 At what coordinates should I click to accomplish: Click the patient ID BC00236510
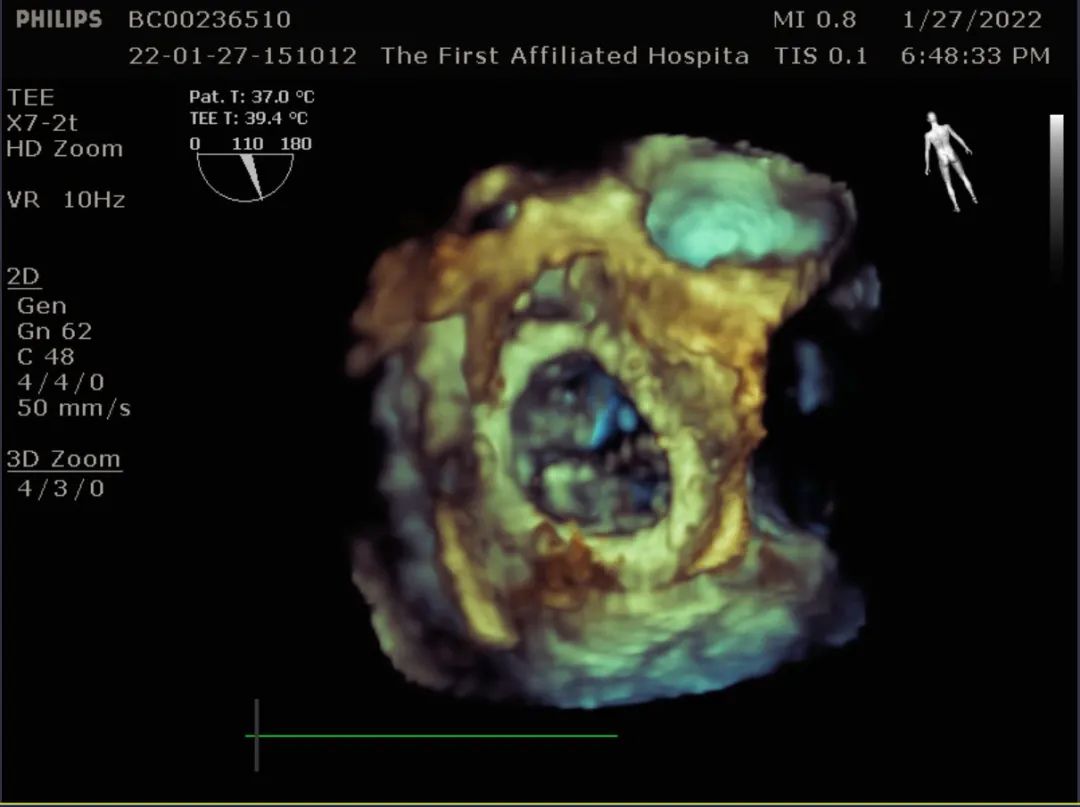(x=210, y=20)
